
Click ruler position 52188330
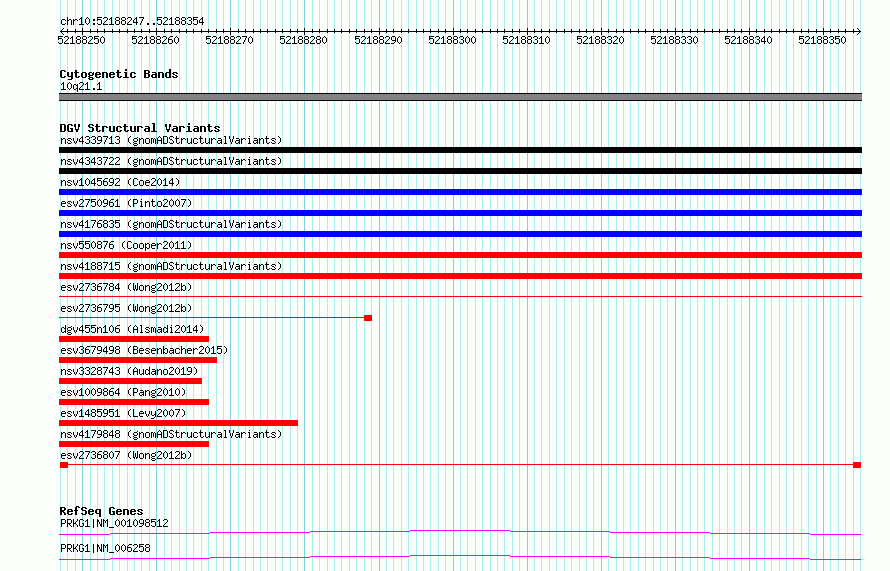point(674,40)
